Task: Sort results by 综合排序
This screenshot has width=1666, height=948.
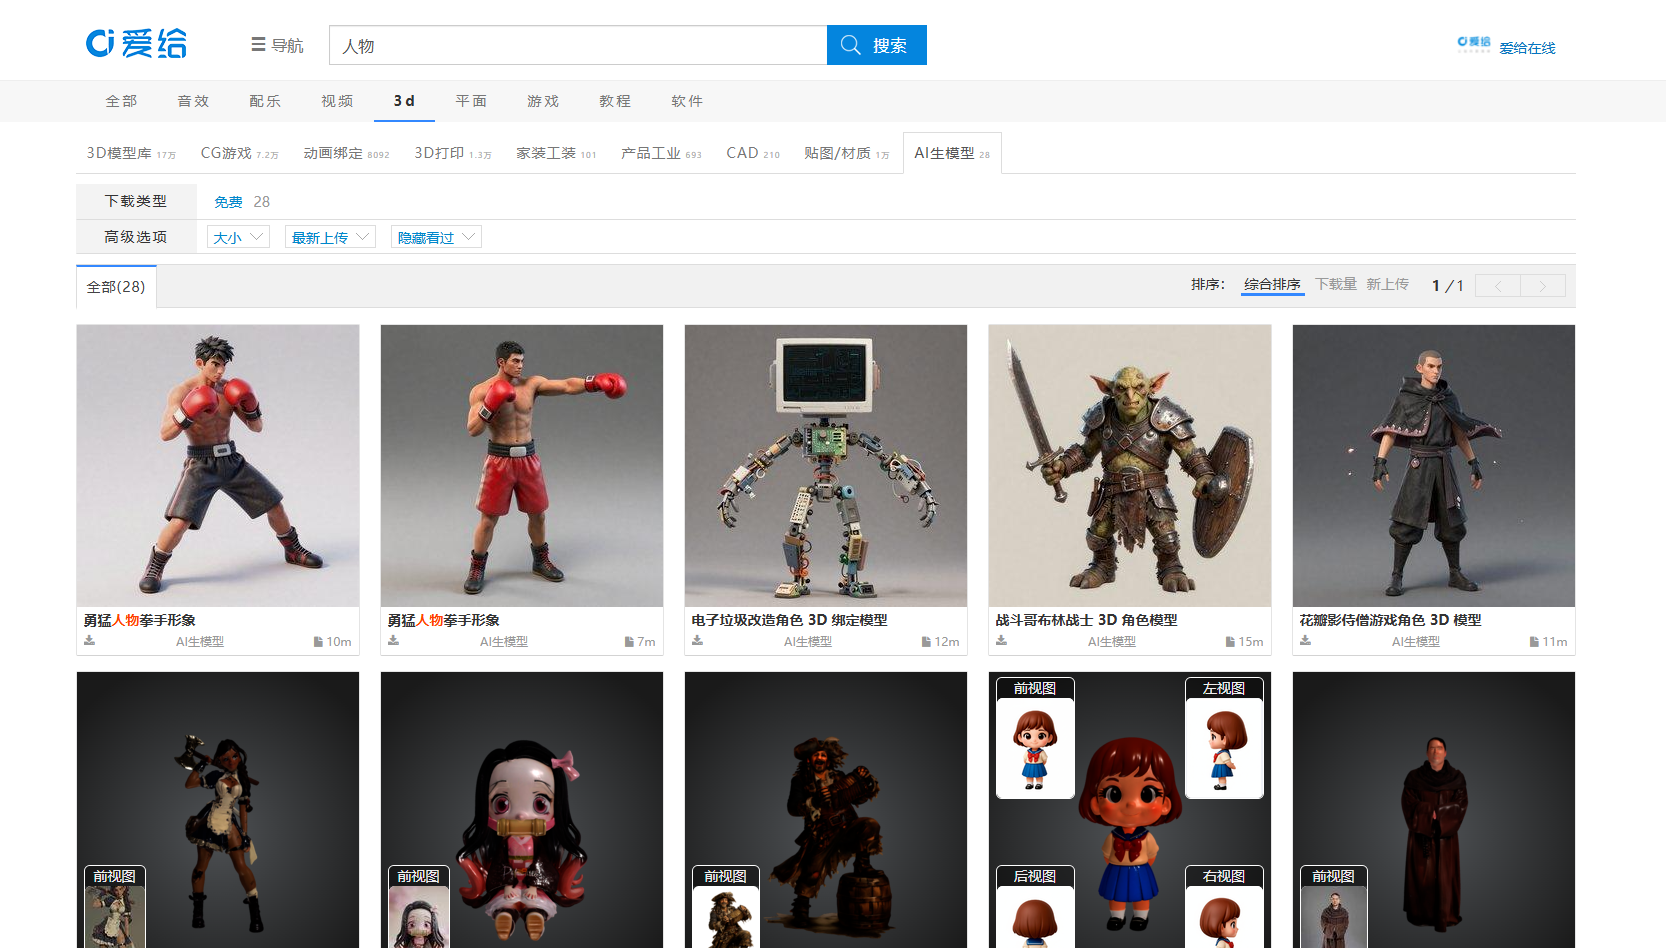Action: [x=1272, y=285]
